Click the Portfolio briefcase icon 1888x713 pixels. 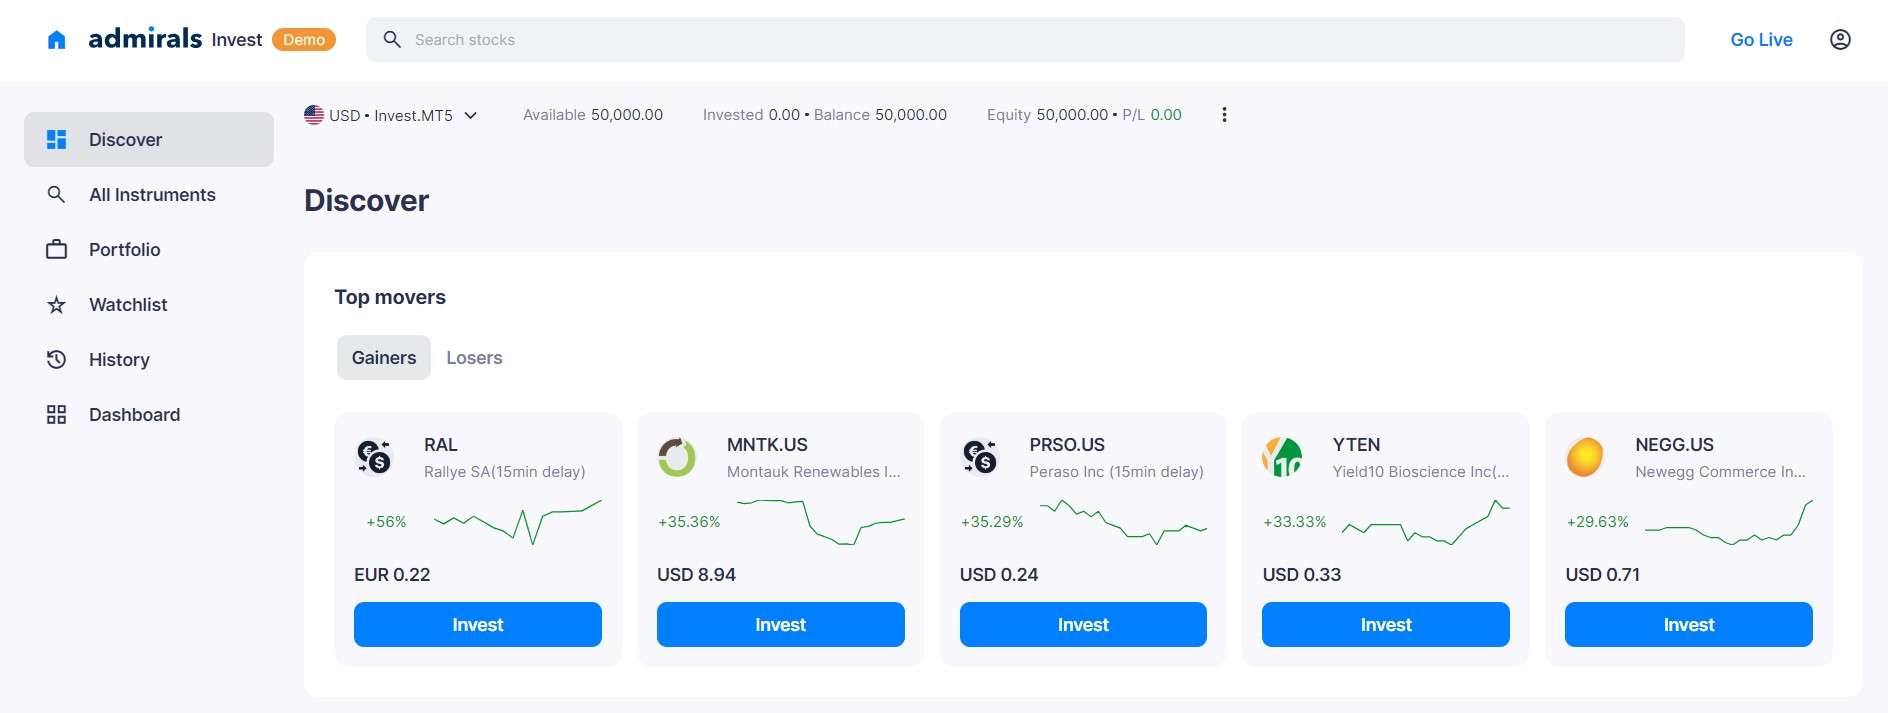pos(57,249)
